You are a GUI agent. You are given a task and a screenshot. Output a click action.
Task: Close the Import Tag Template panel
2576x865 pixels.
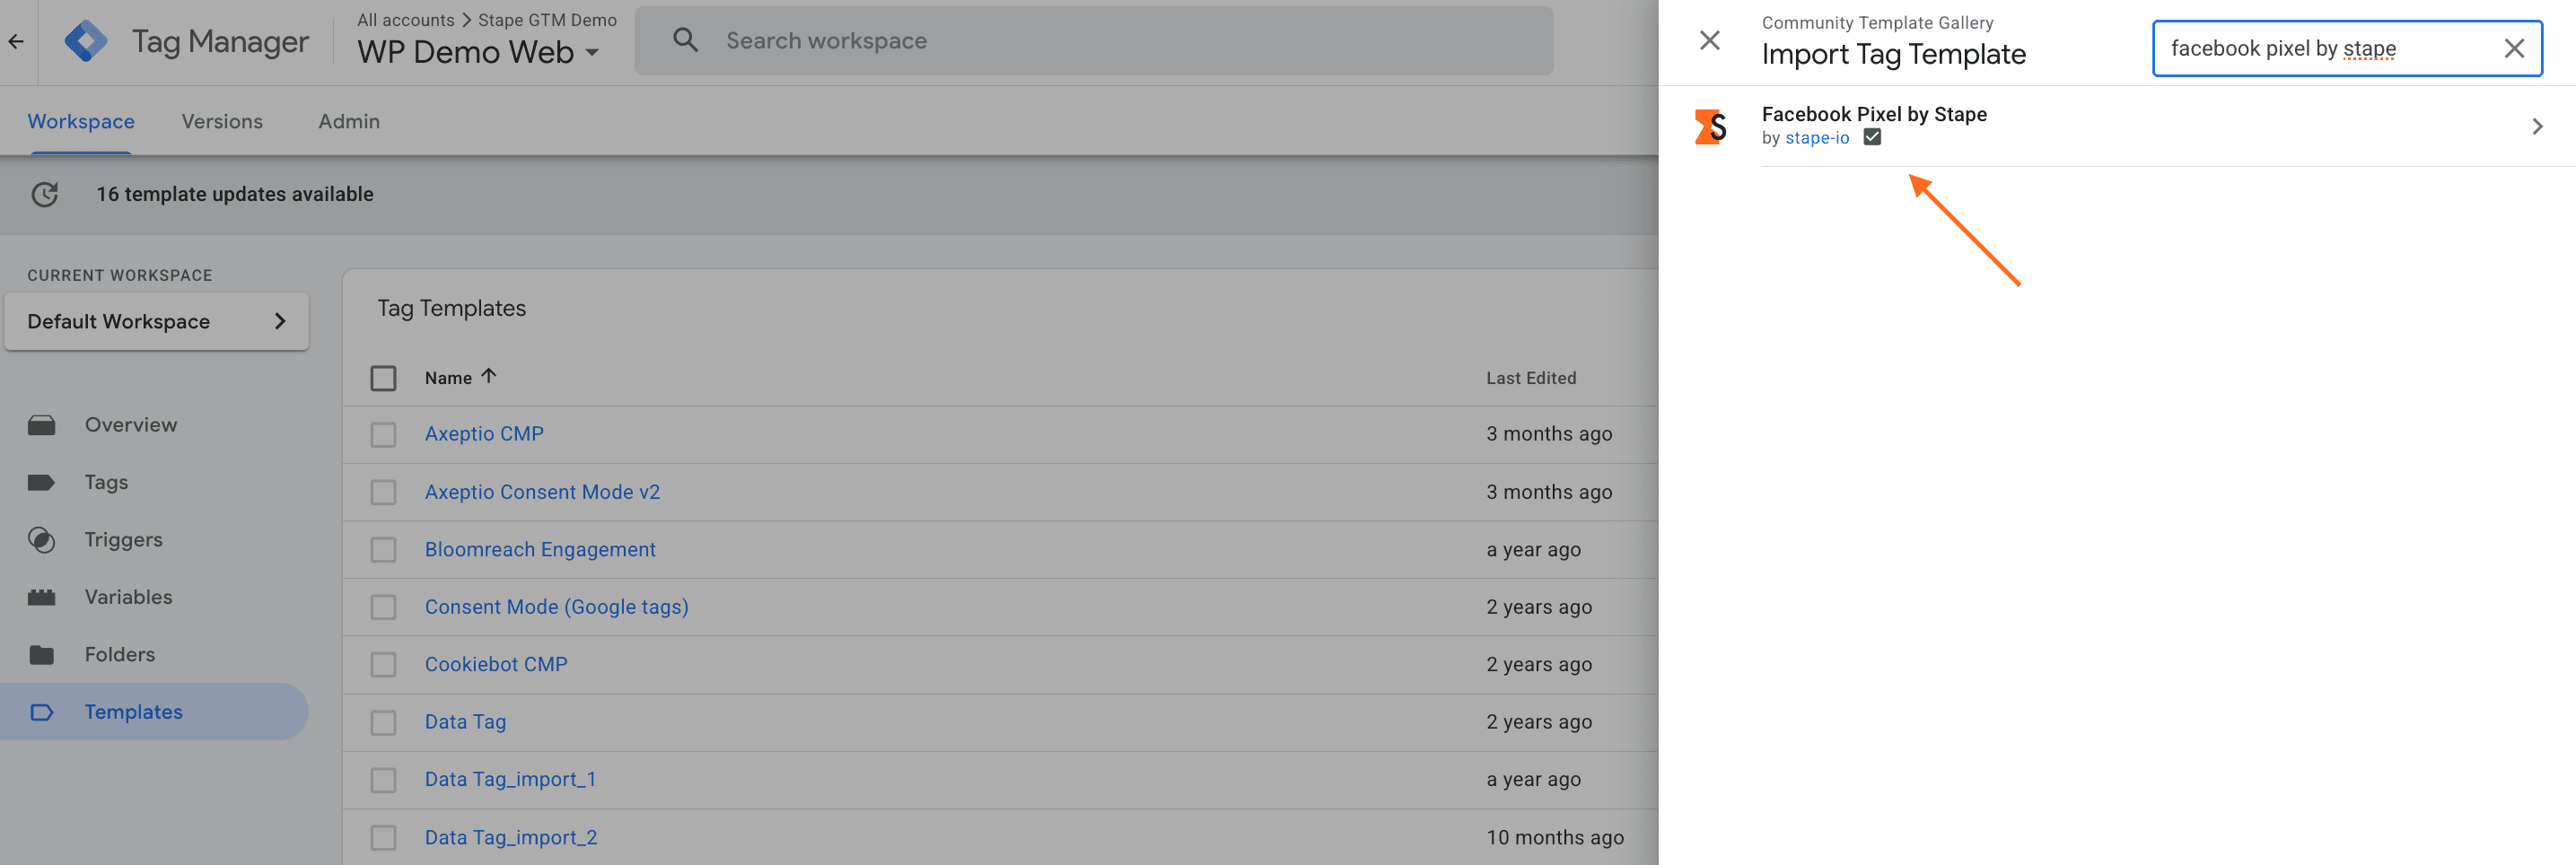(1709, 40)
